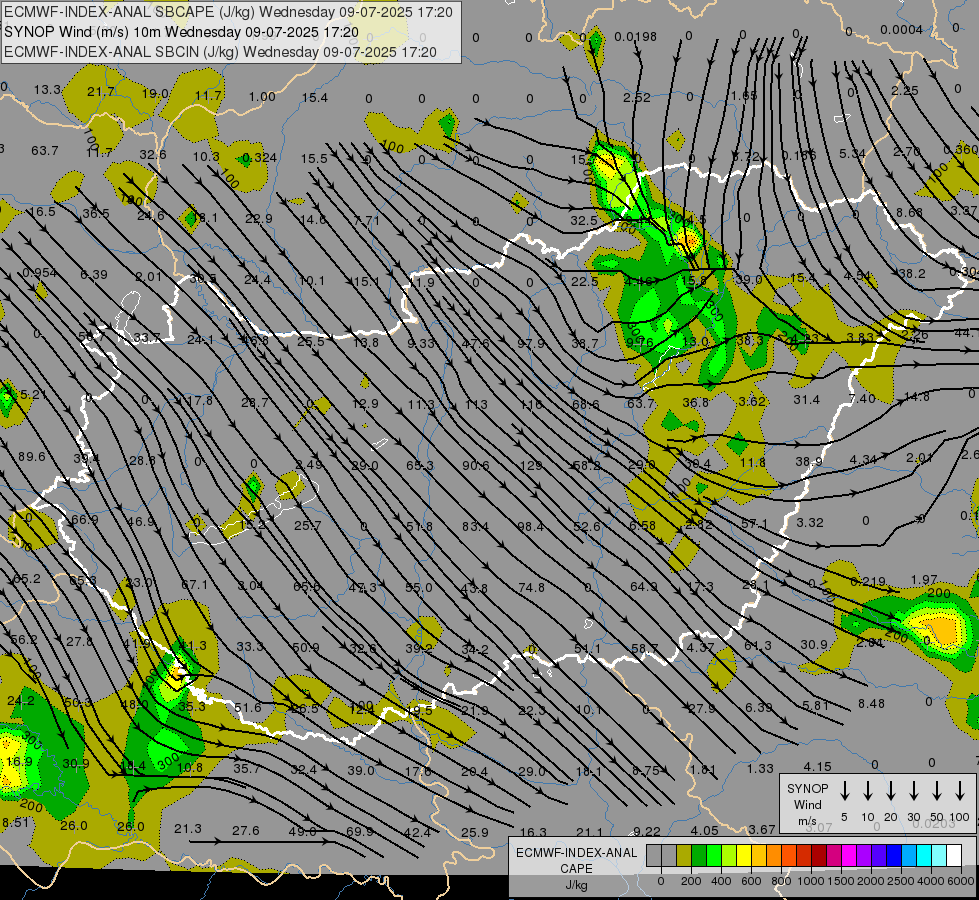Click the 10 m/s wind arrow in legend
979x900 pixels.
pos(867,791)
